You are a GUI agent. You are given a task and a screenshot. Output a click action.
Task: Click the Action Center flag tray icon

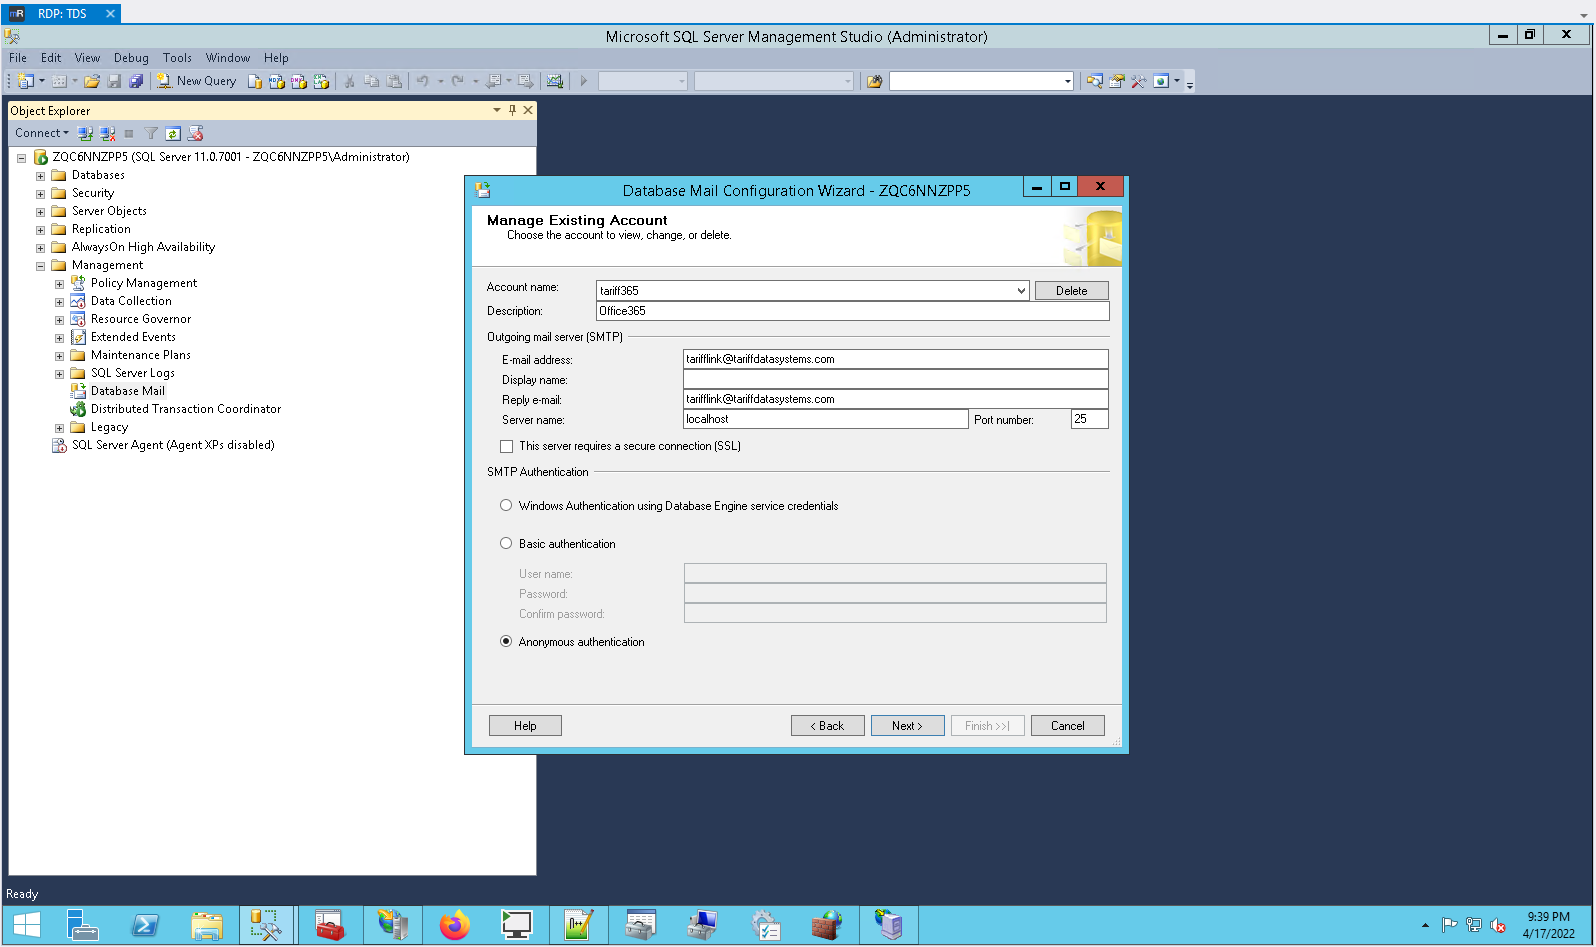coord(1449,925)
